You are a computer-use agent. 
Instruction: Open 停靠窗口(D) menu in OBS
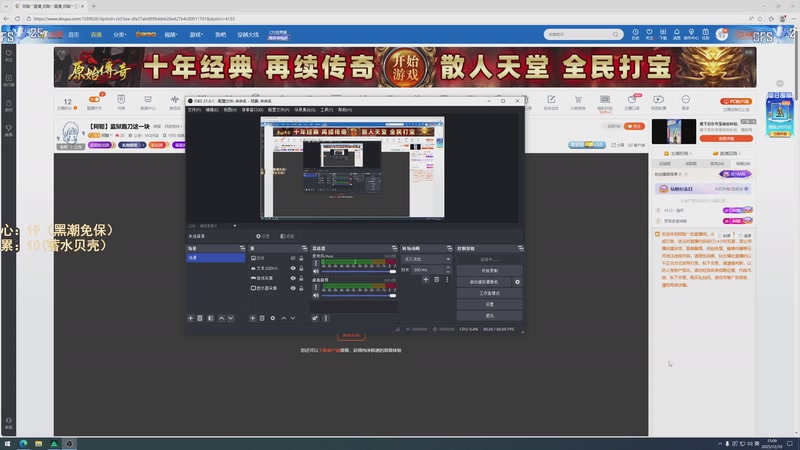[x=252, y=110]
